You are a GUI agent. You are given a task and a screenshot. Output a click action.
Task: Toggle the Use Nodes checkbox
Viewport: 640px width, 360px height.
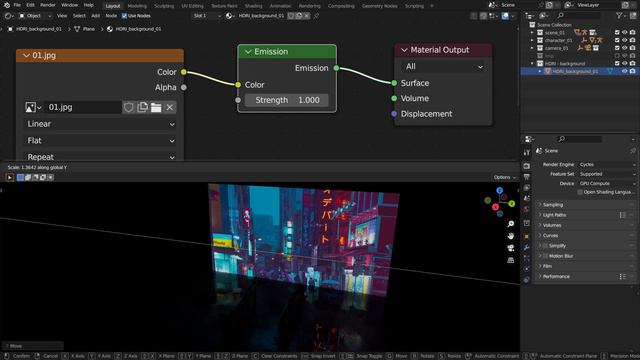[124, 16]
